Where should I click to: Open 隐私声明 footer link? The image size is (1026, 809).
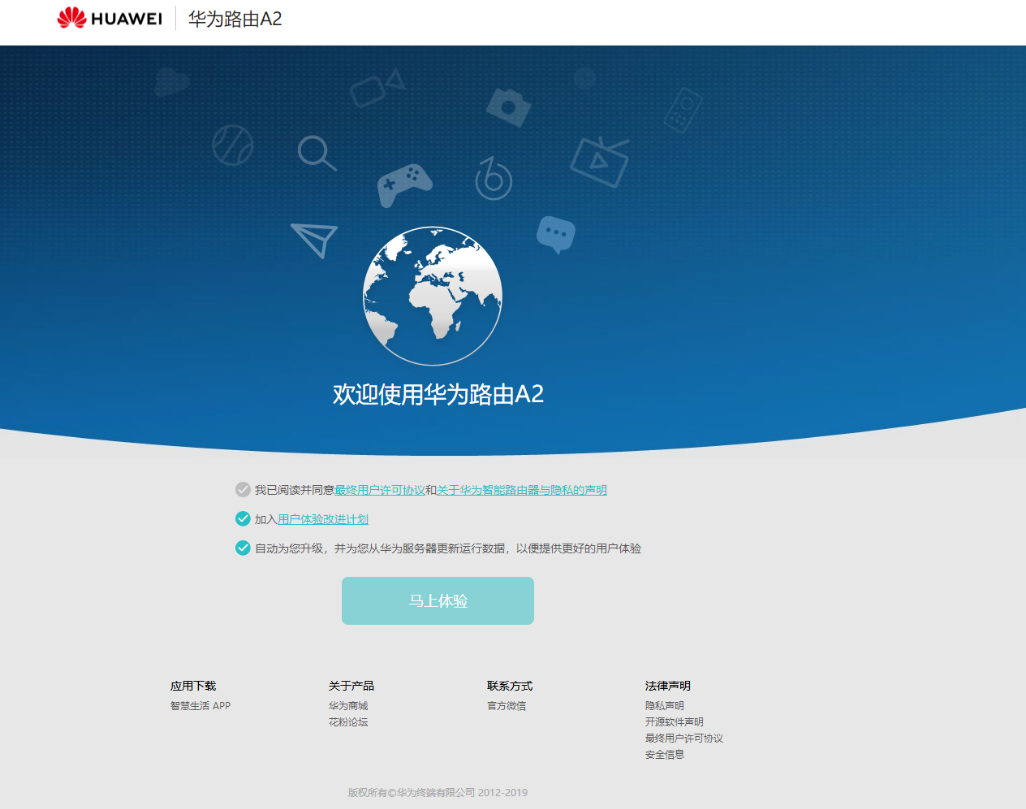665,706
